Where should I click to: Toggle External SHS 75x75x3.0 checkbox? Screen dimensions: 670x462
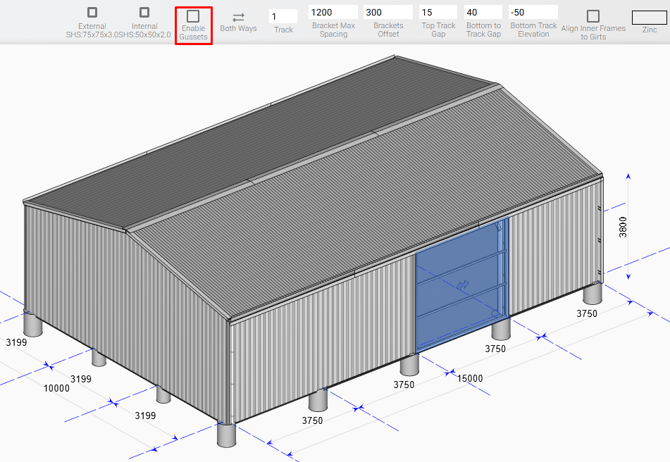pyautogui.click(x=92, y=13)
